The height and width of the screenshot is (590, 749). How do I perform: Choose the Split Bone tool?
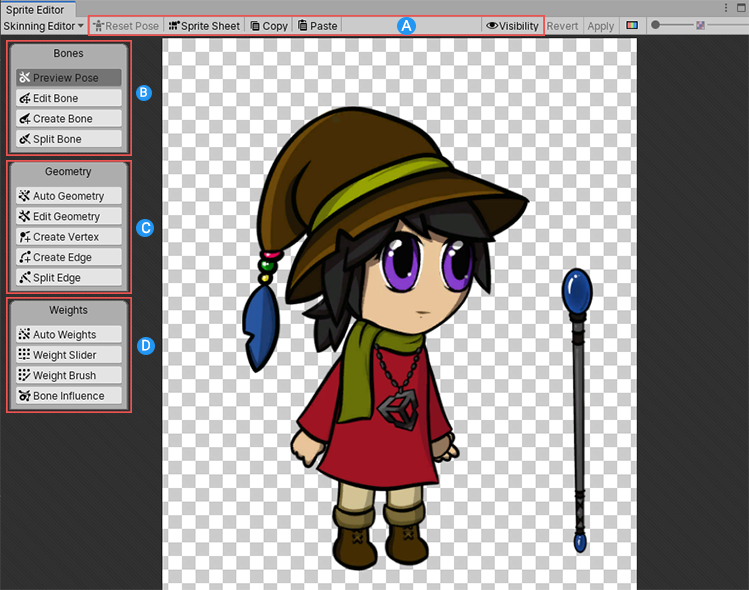68,139
